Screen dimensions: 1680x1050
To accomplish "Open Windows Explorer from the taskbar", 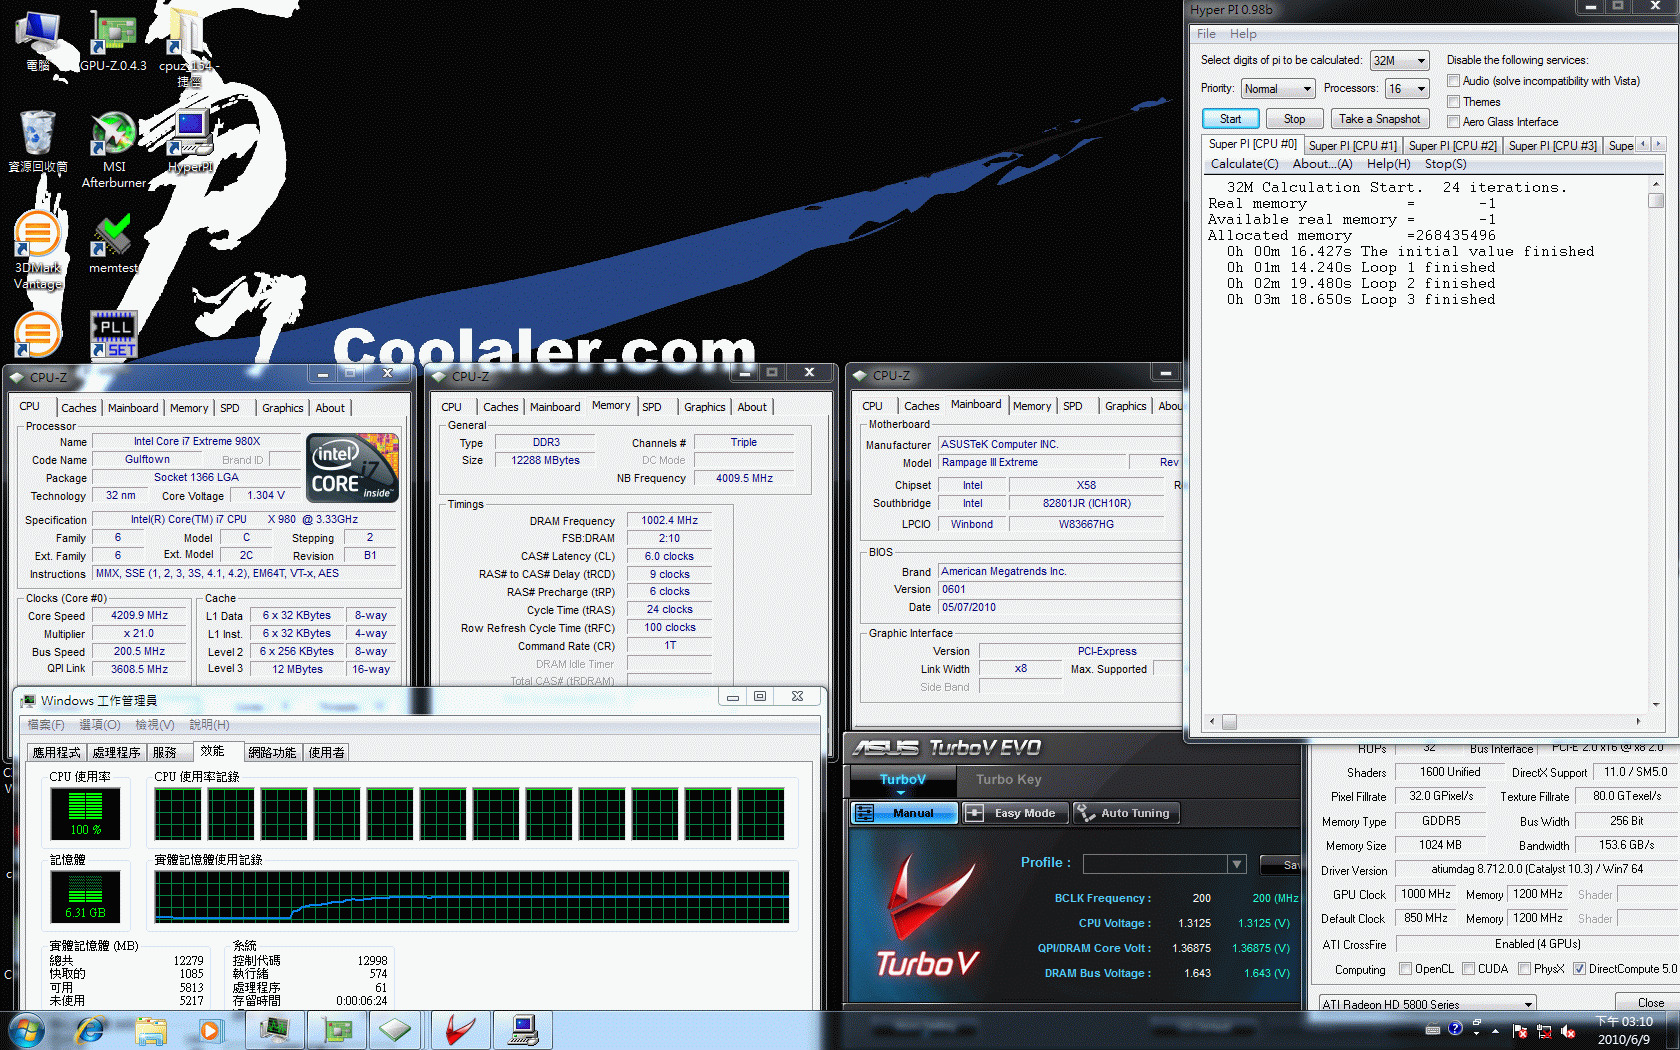I will coord(151,1030).
